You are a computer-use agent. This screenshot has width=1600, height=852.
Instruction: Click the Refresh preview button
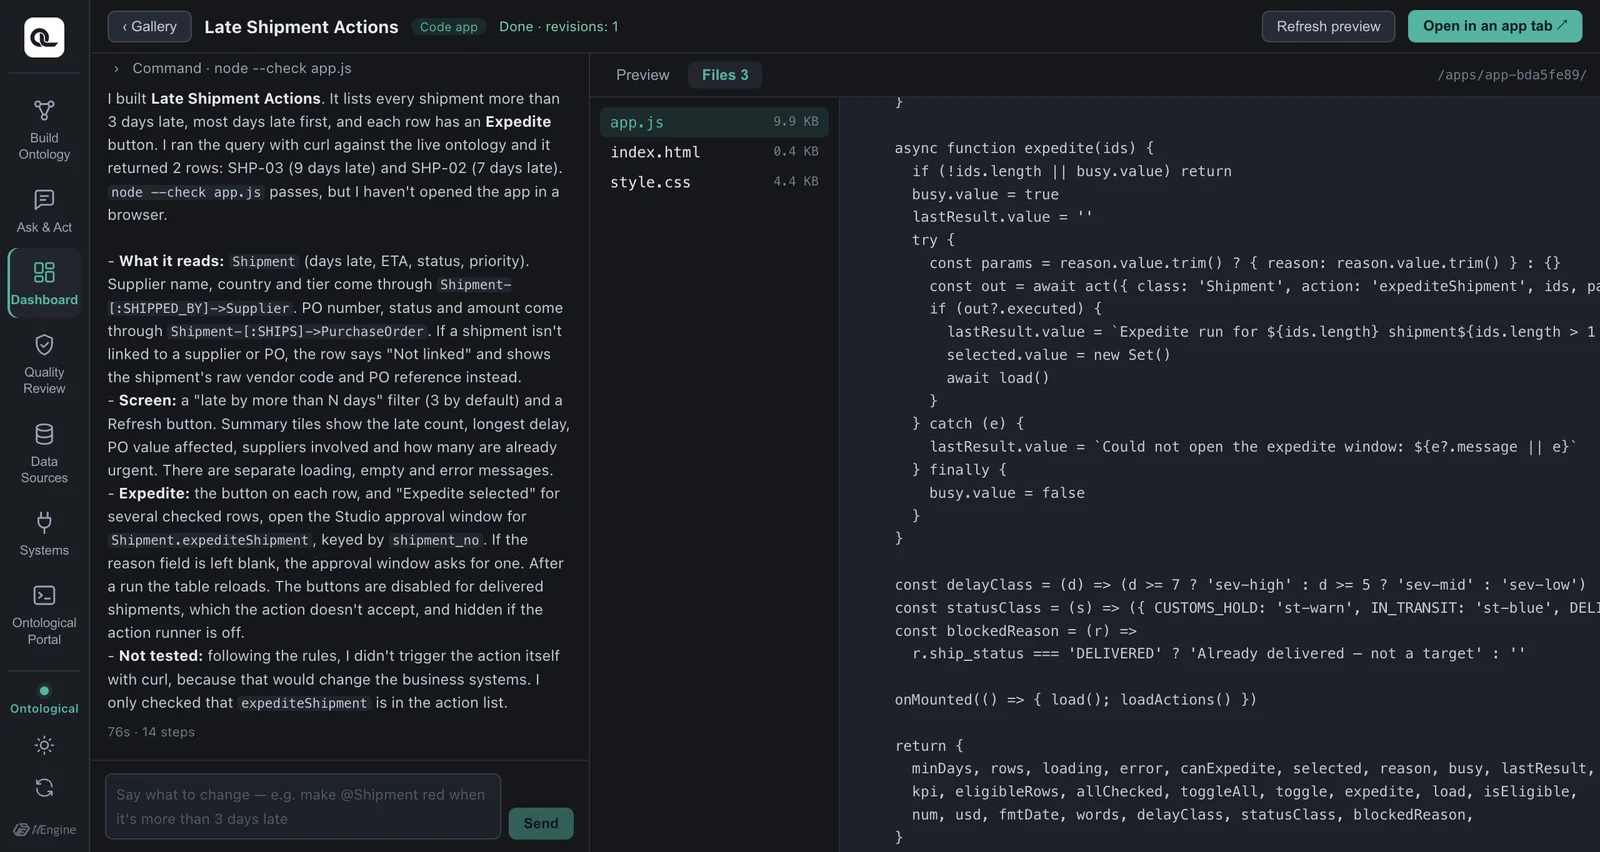point(1328,27)
